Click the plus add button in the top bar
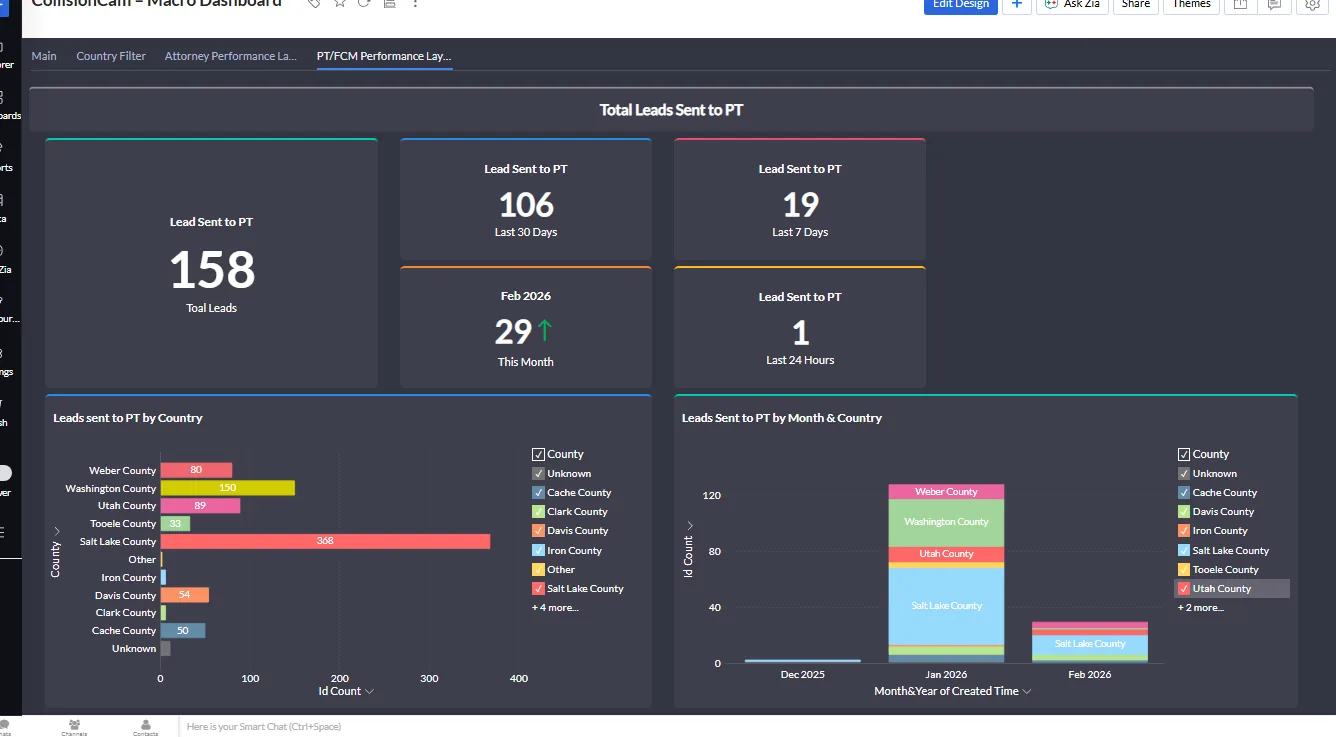The height and width of the screenshot is (737, 1336). pyautogui.click(x=1017, y=5)
